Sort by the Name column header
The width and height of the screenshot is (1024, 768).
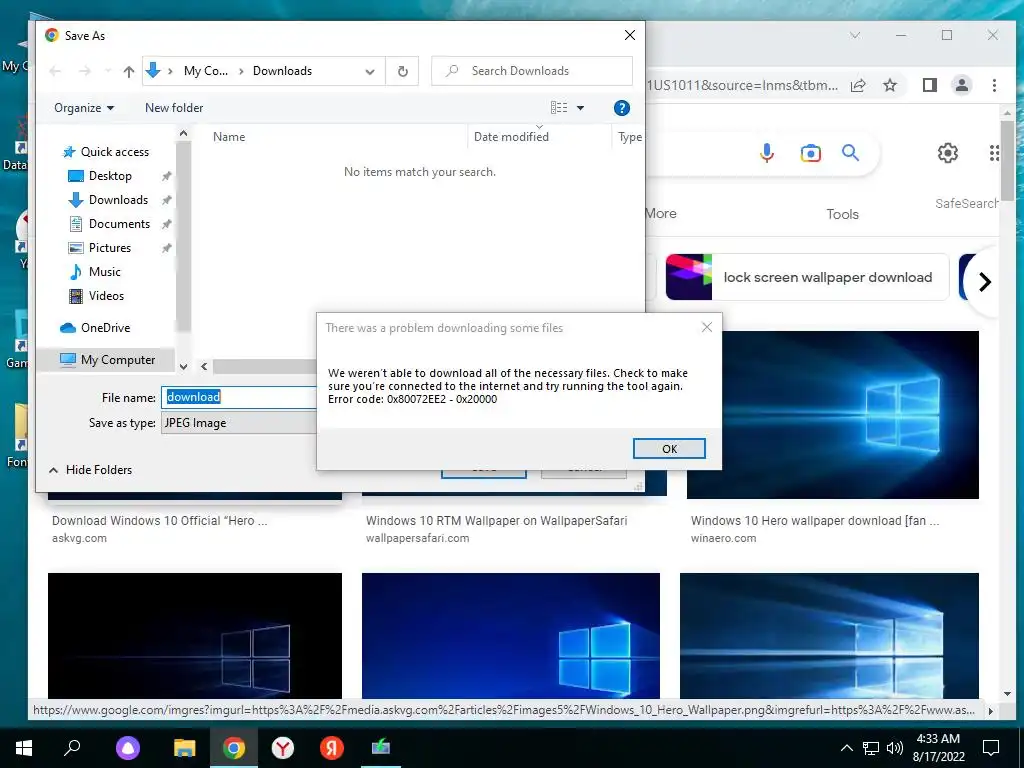(229, 136)
